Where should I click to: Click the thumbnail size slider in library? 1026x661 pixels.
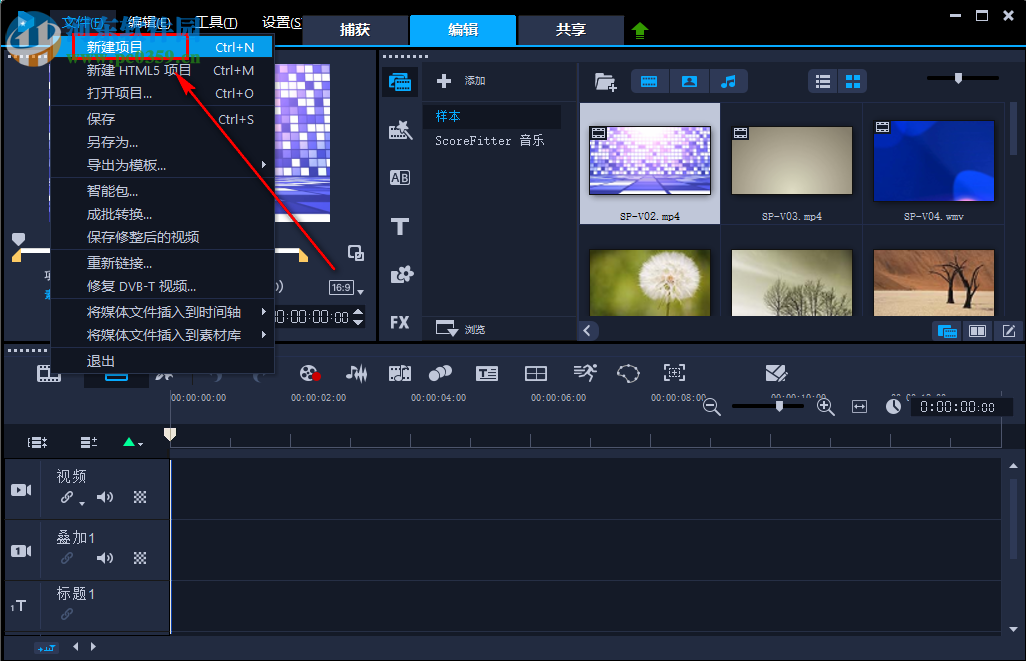click(958, 78)
